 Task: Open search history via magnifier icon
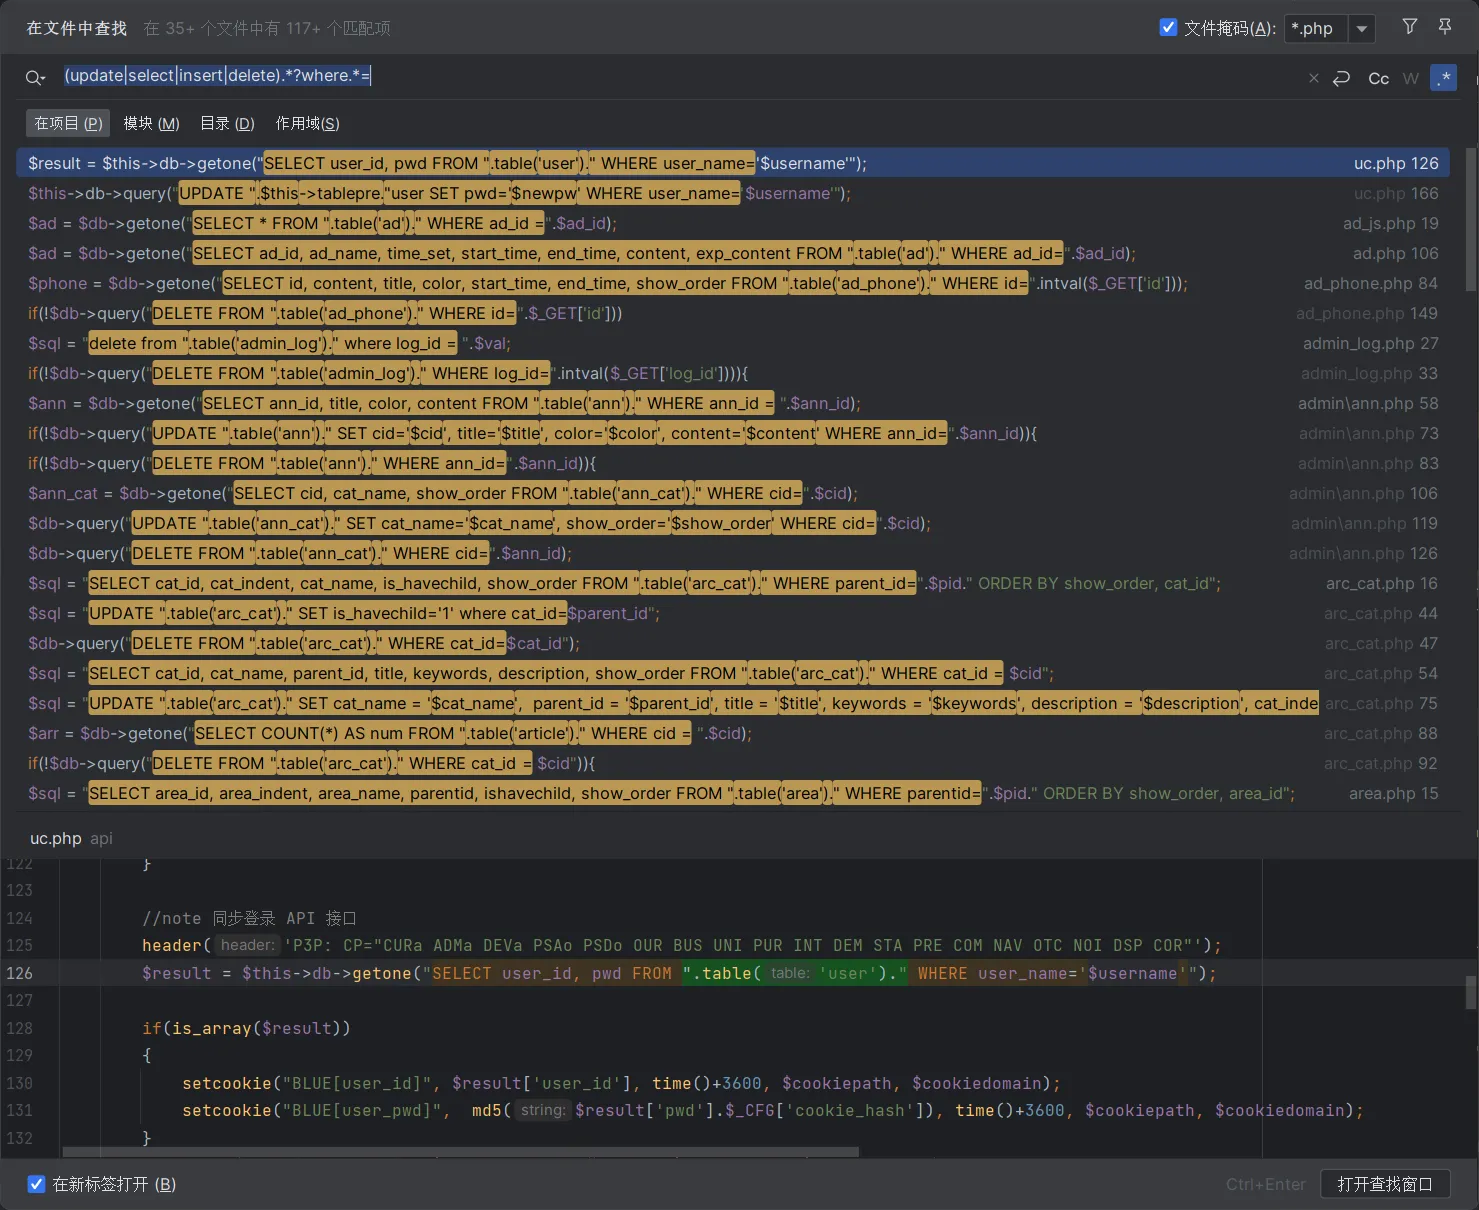pos(35,78)
